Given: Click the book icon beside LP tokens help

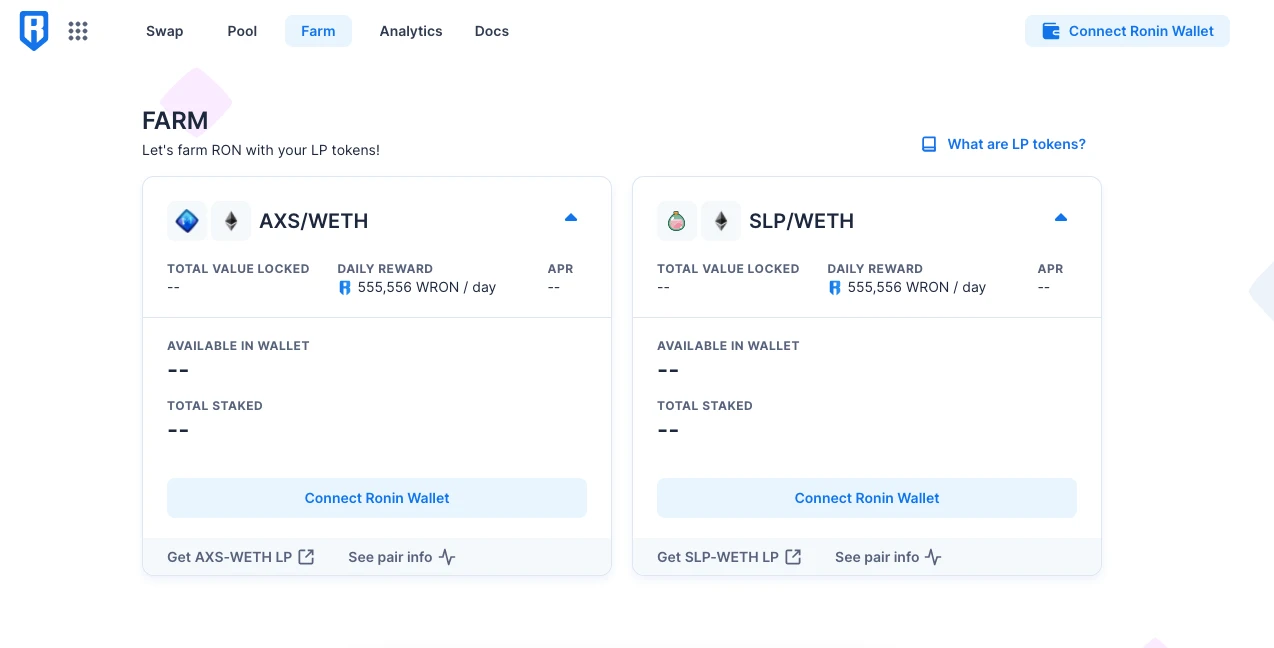Looking at the screenshot, I should pyautogui.click(x=929, y=144).
